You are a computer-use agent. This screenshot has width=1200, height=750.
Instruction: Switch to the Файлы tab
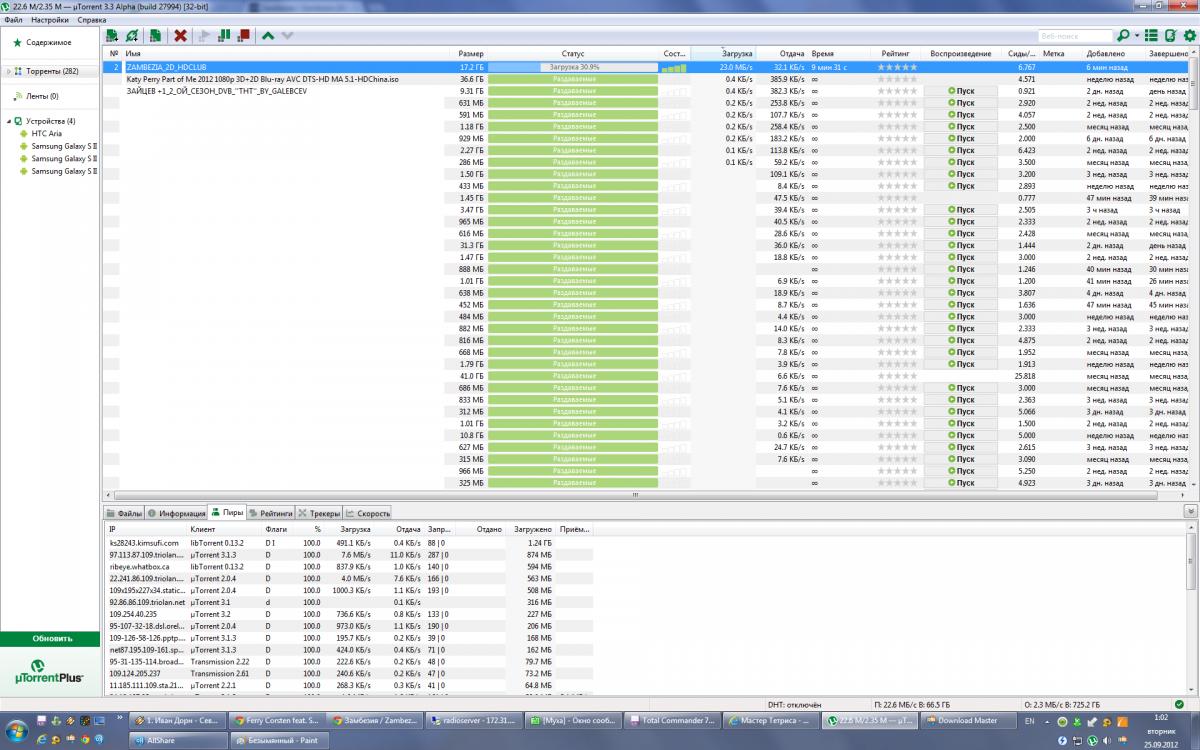(124, 513)
